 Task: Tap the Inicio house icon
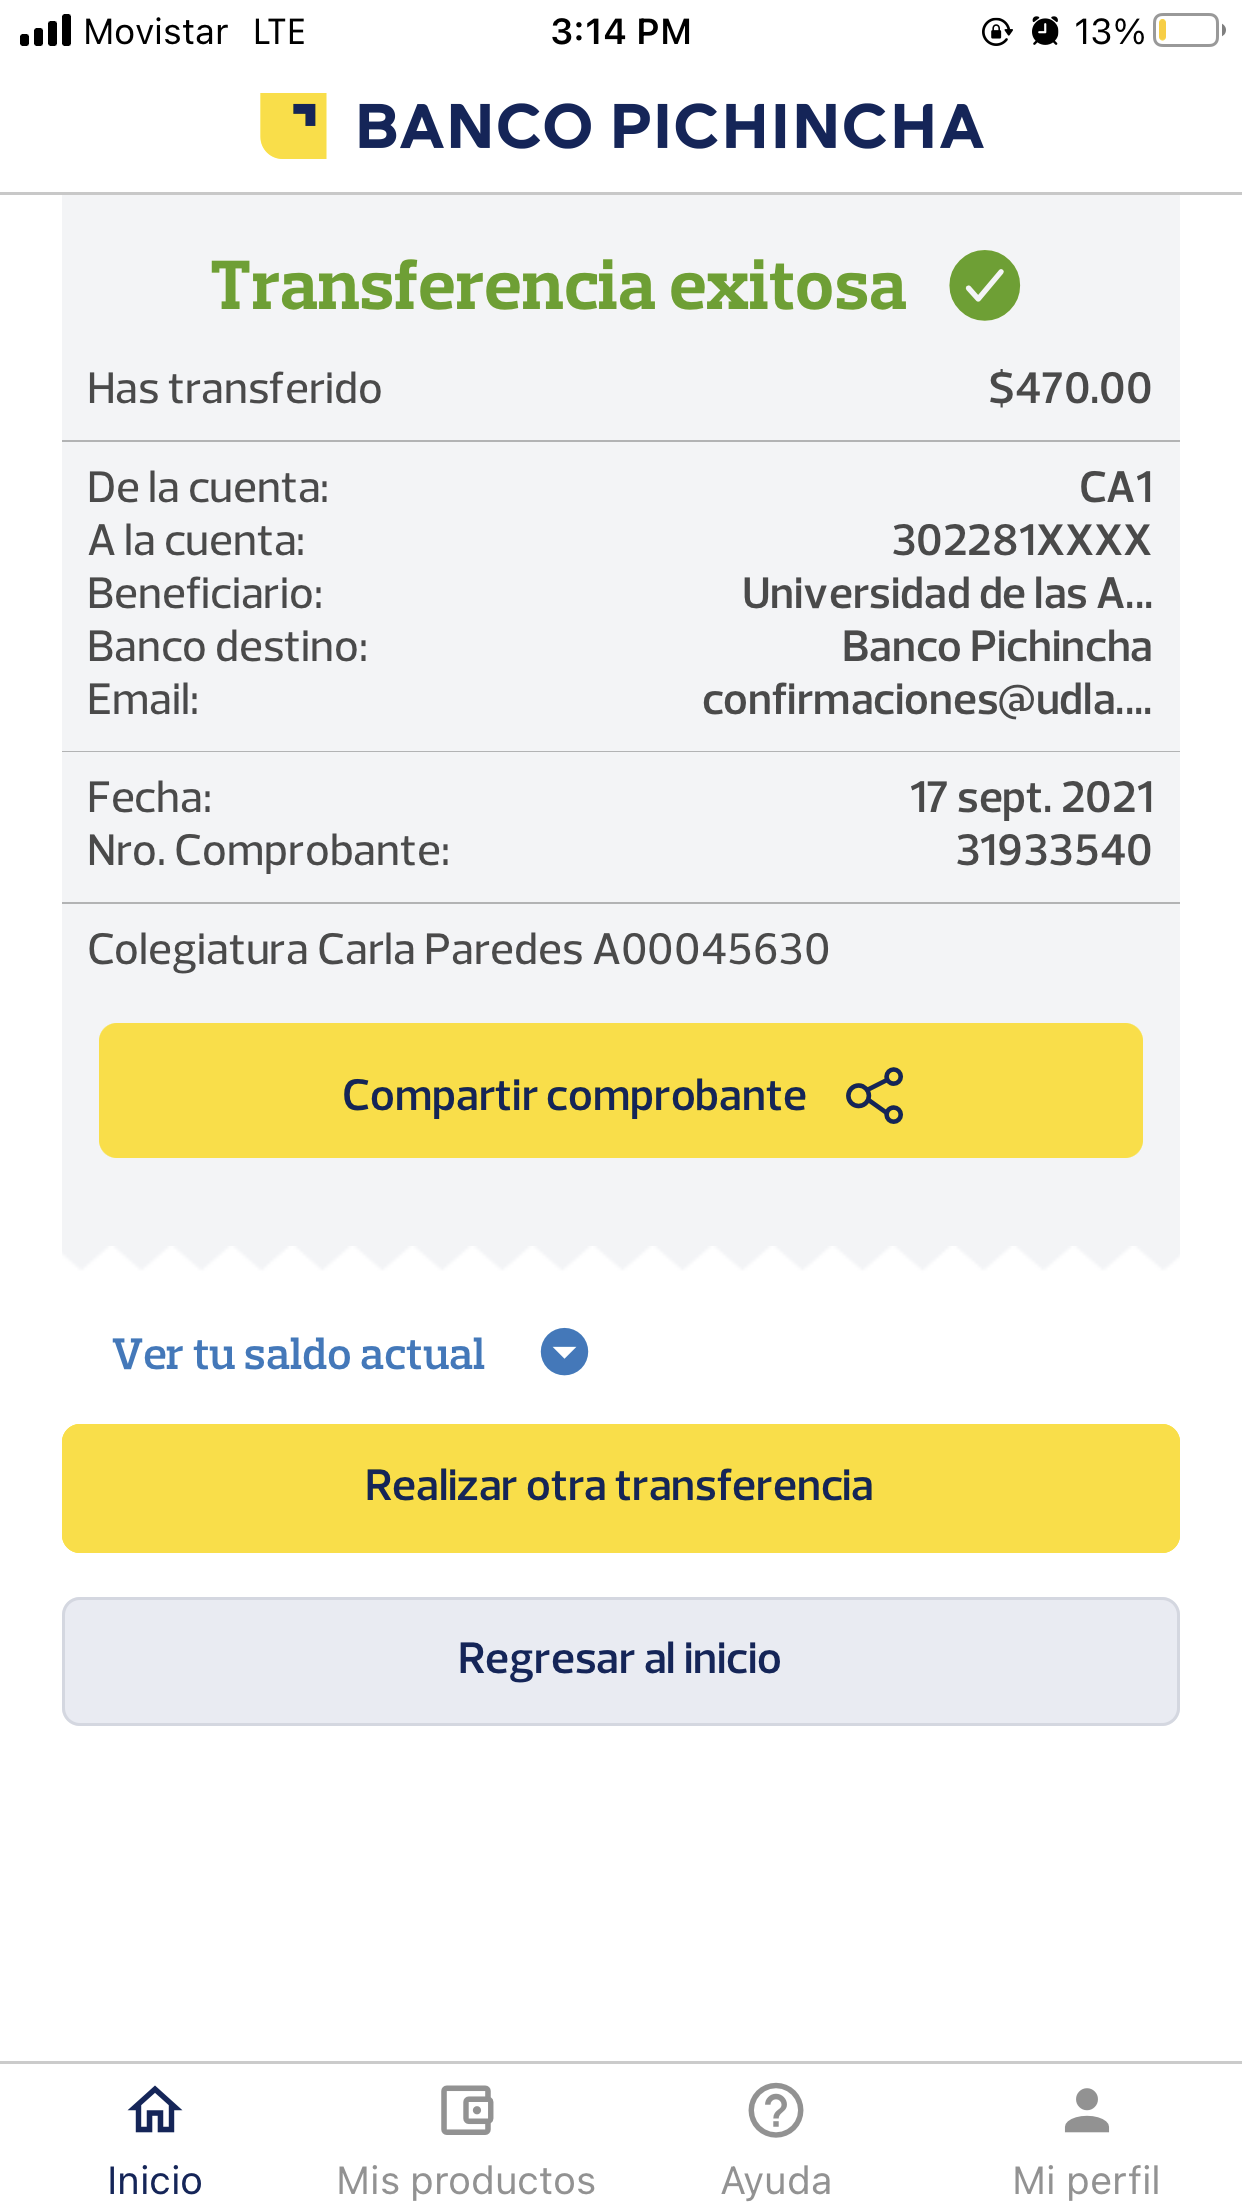pos(155,2110)
